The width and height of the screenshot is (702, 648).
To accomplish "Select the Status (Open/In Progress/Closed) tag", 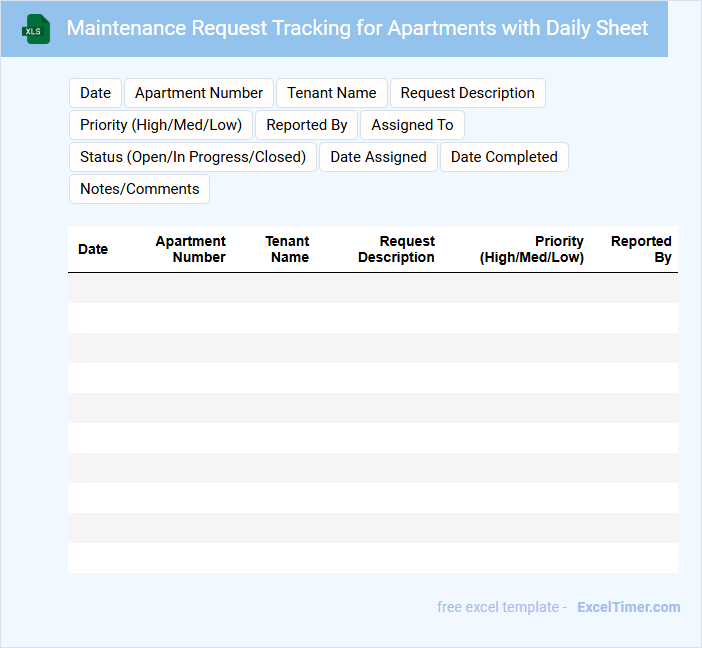I will [193, 157].
